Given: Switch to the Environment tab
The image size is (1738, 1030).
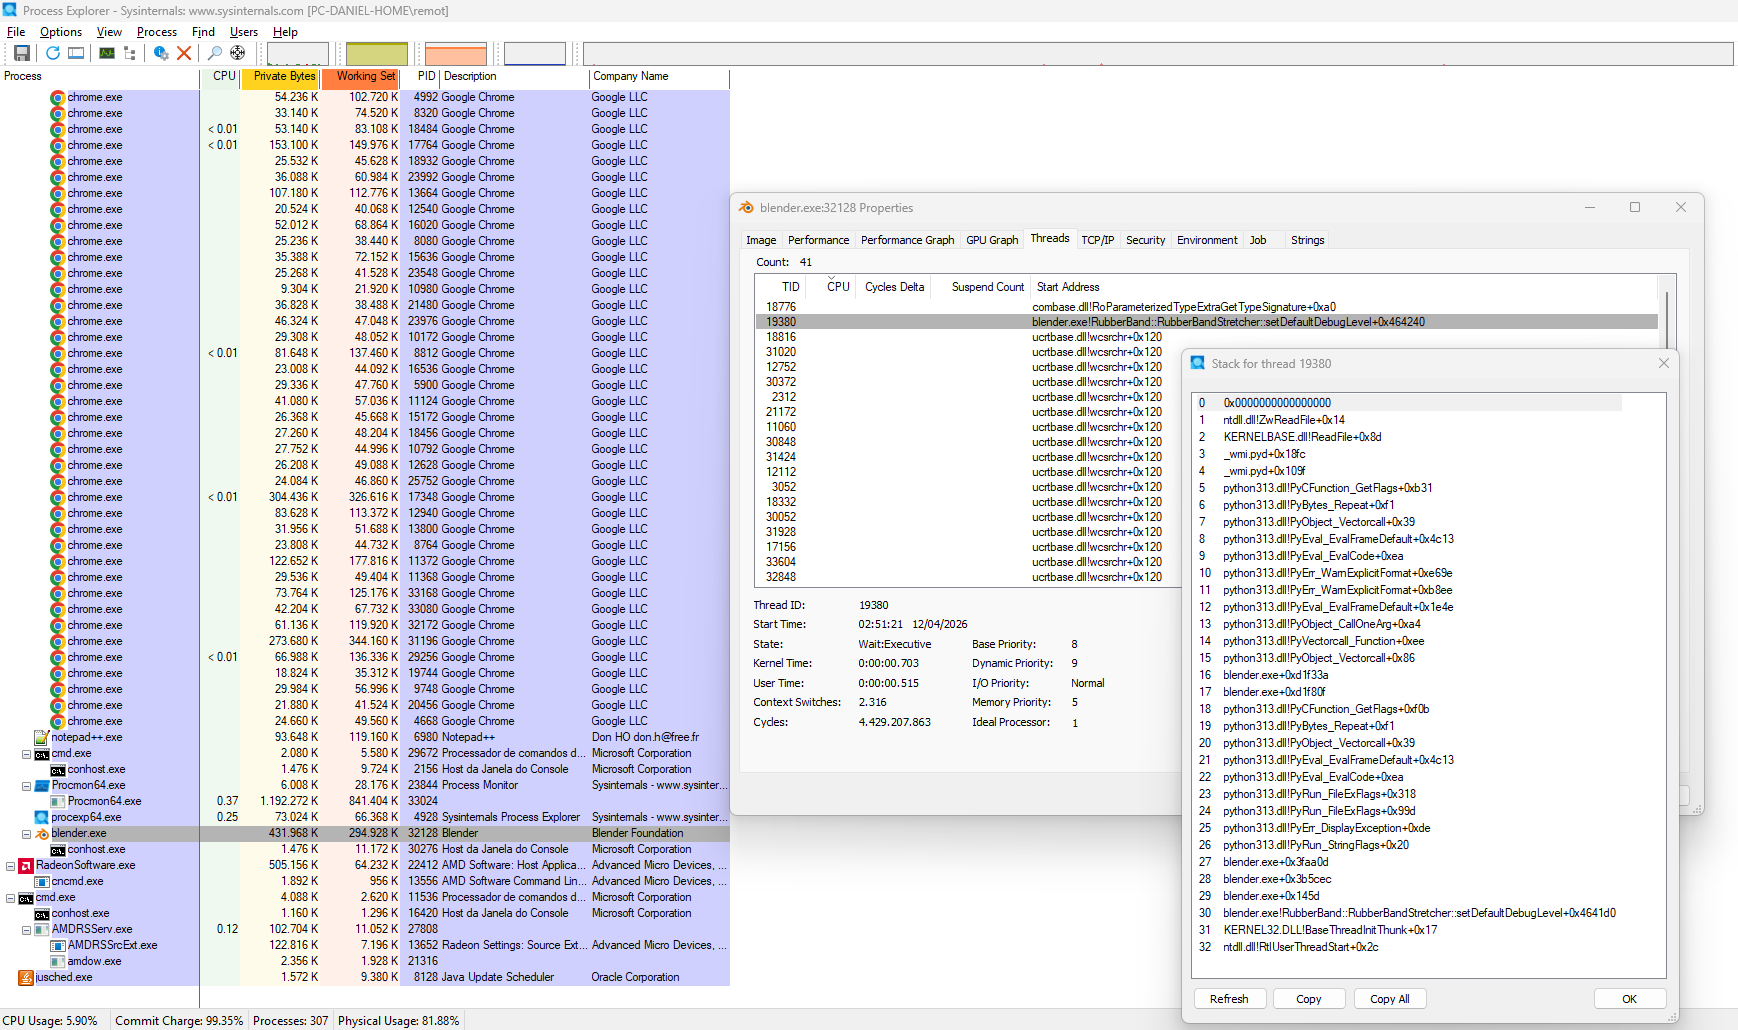Looking at the screenshot, I should [x=1206, y=240].
